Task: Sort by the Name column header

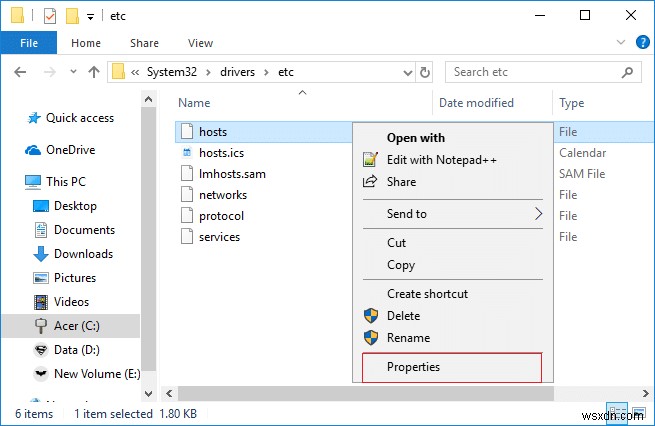Action: click(x=194, y=103)
